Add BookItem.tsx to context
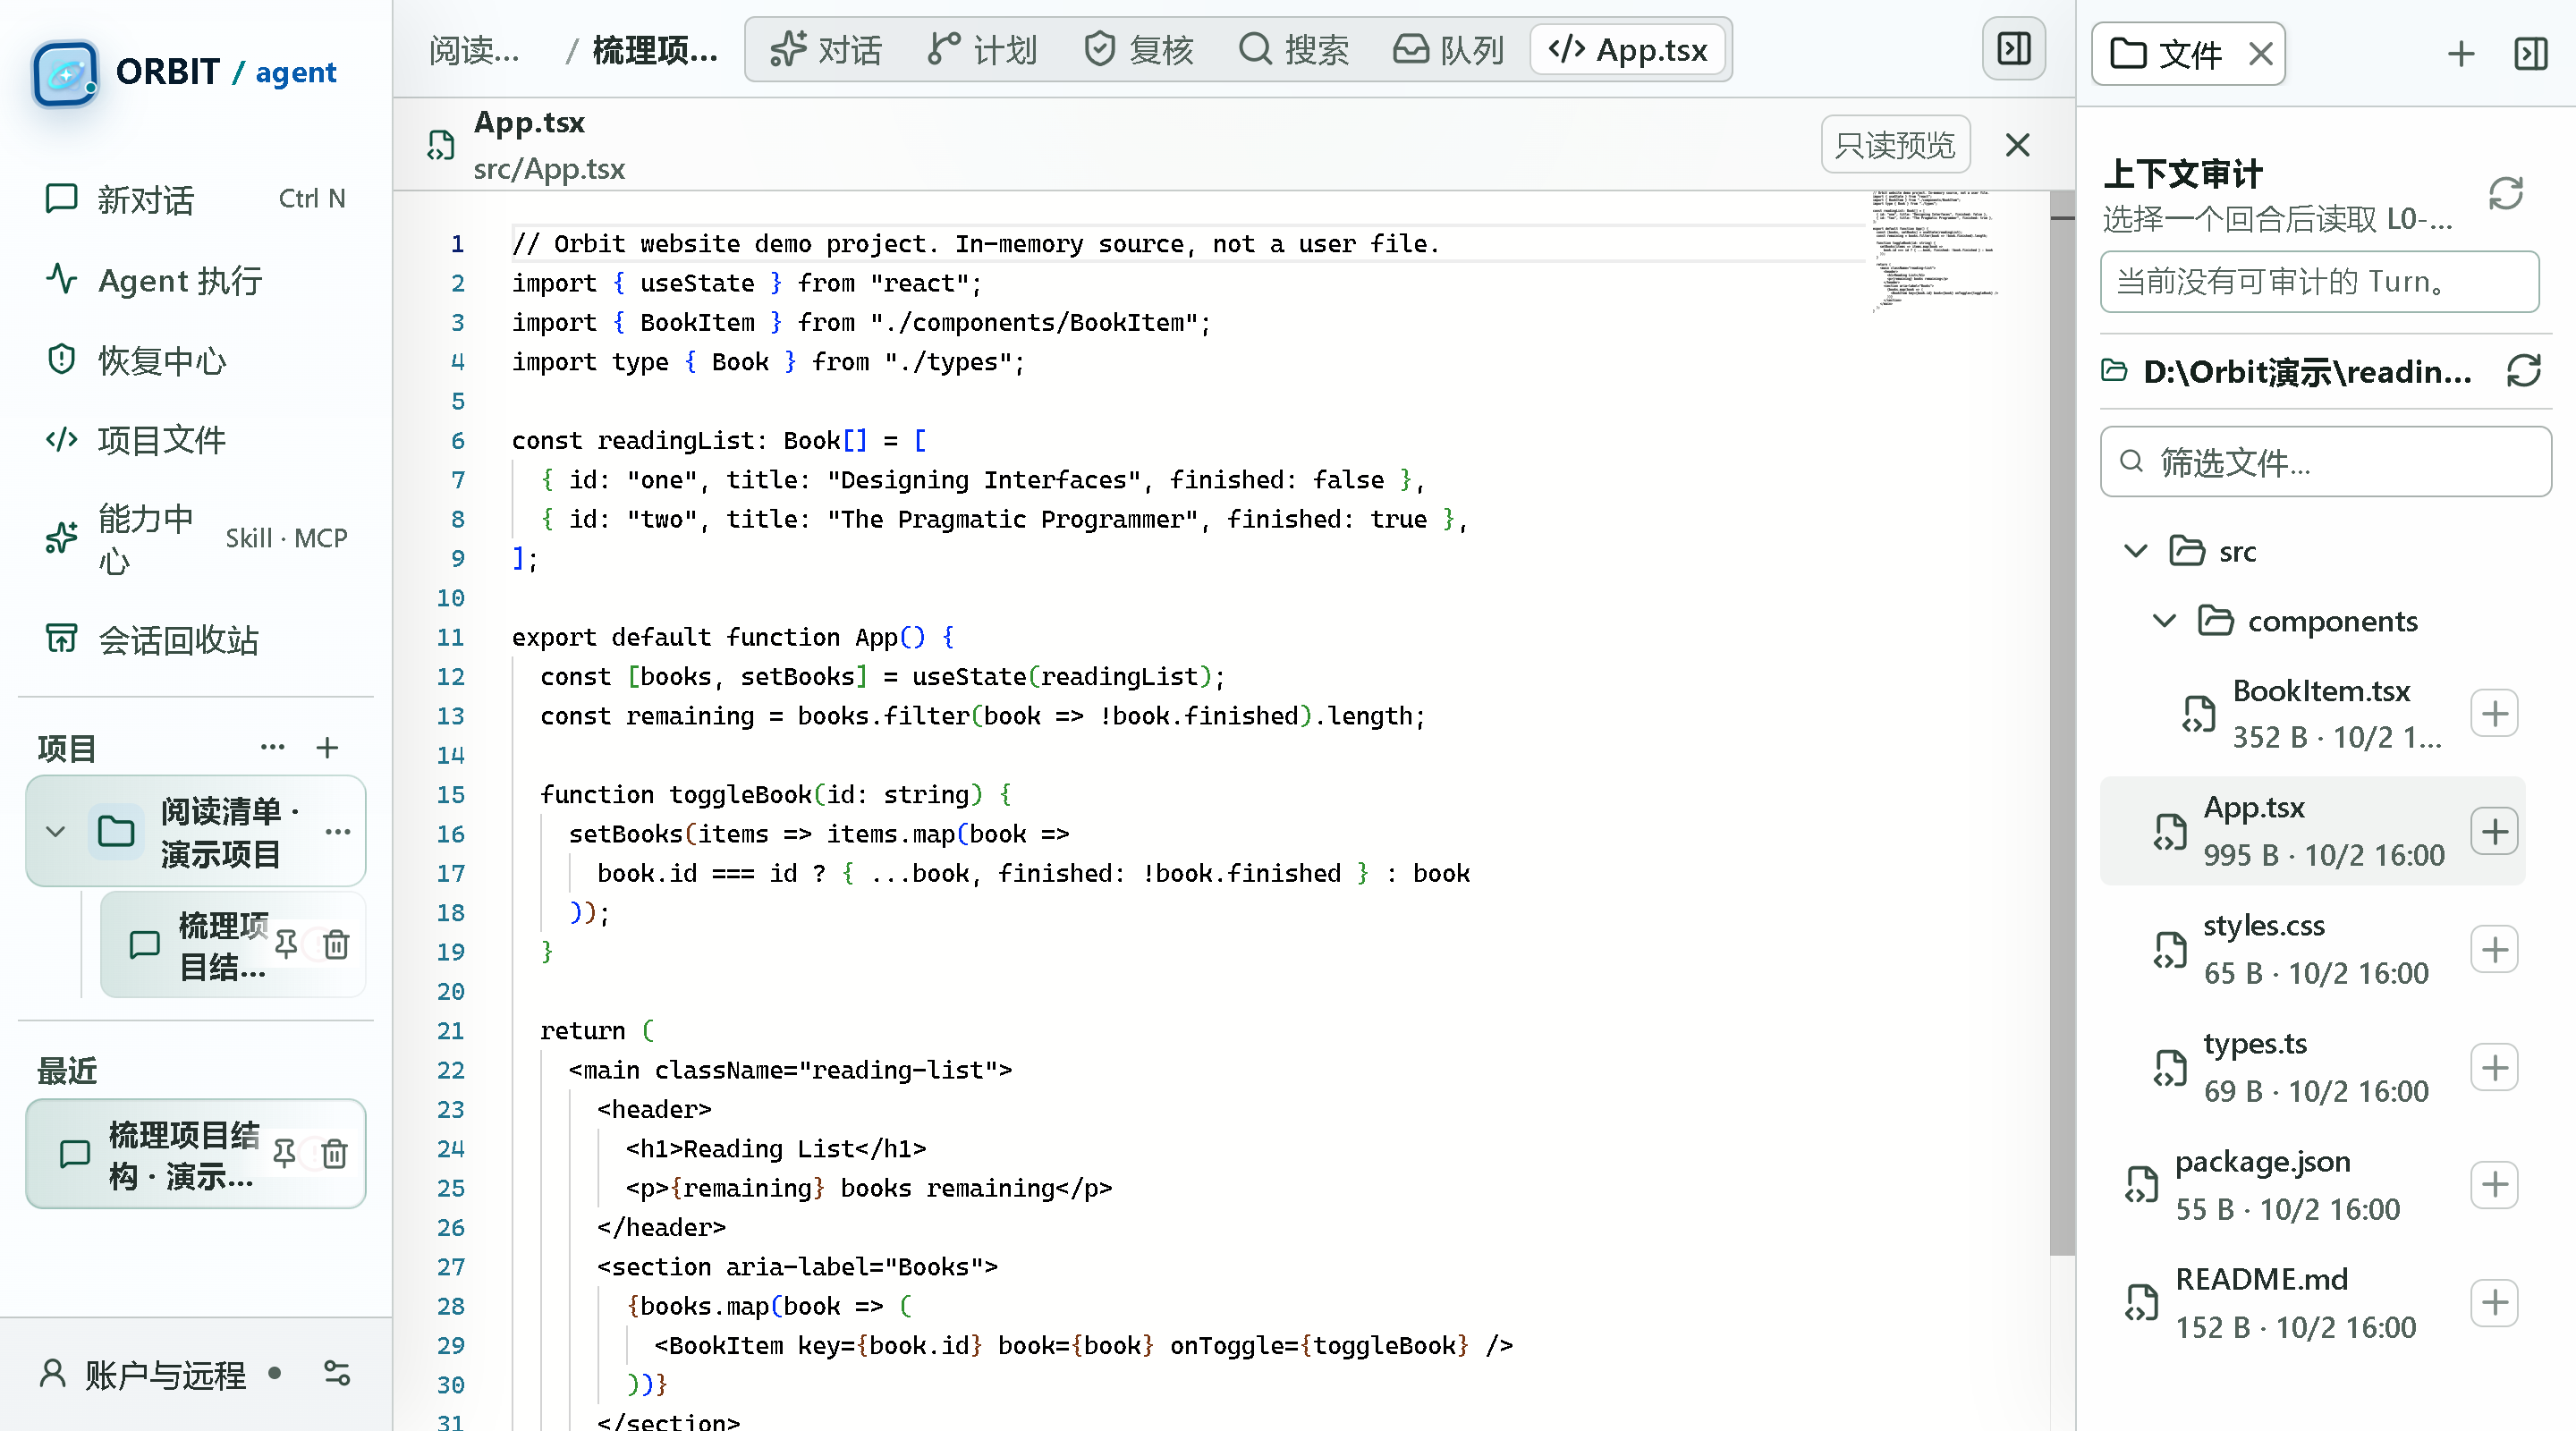The image size is (2576, 1431). tap(2494, 713)
